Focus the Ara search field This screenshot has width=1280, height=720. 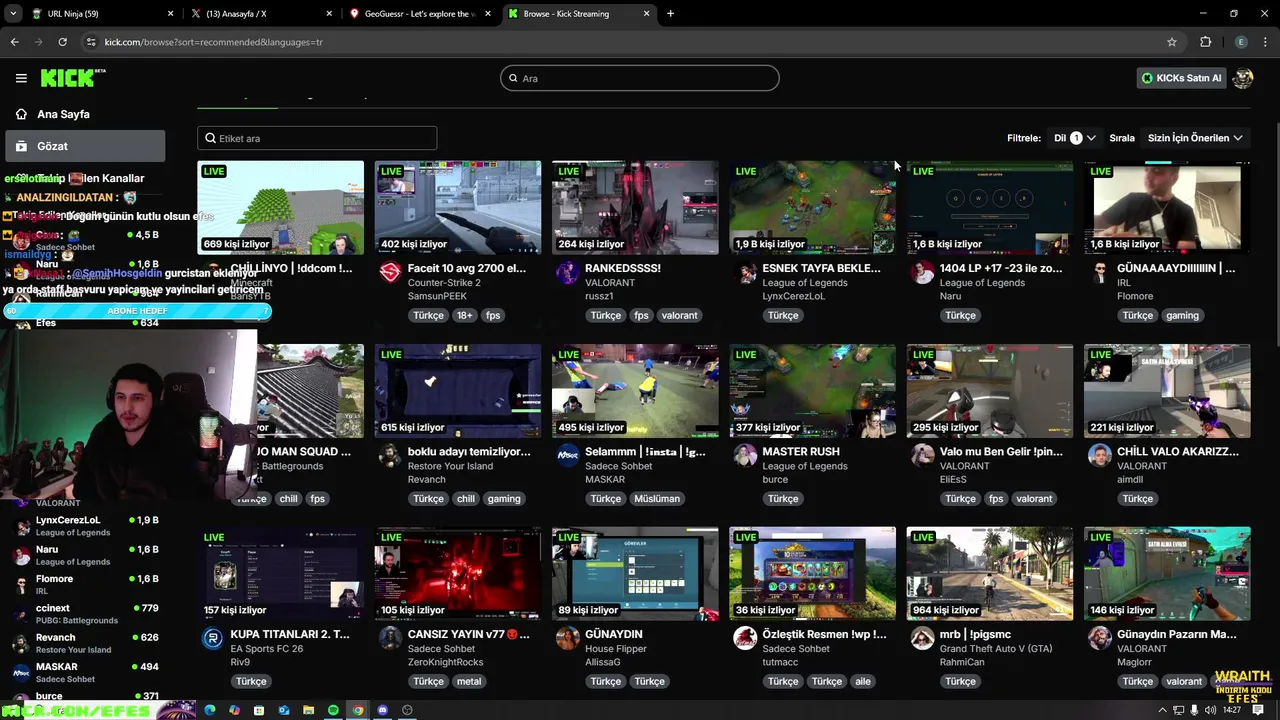(640, 78)
